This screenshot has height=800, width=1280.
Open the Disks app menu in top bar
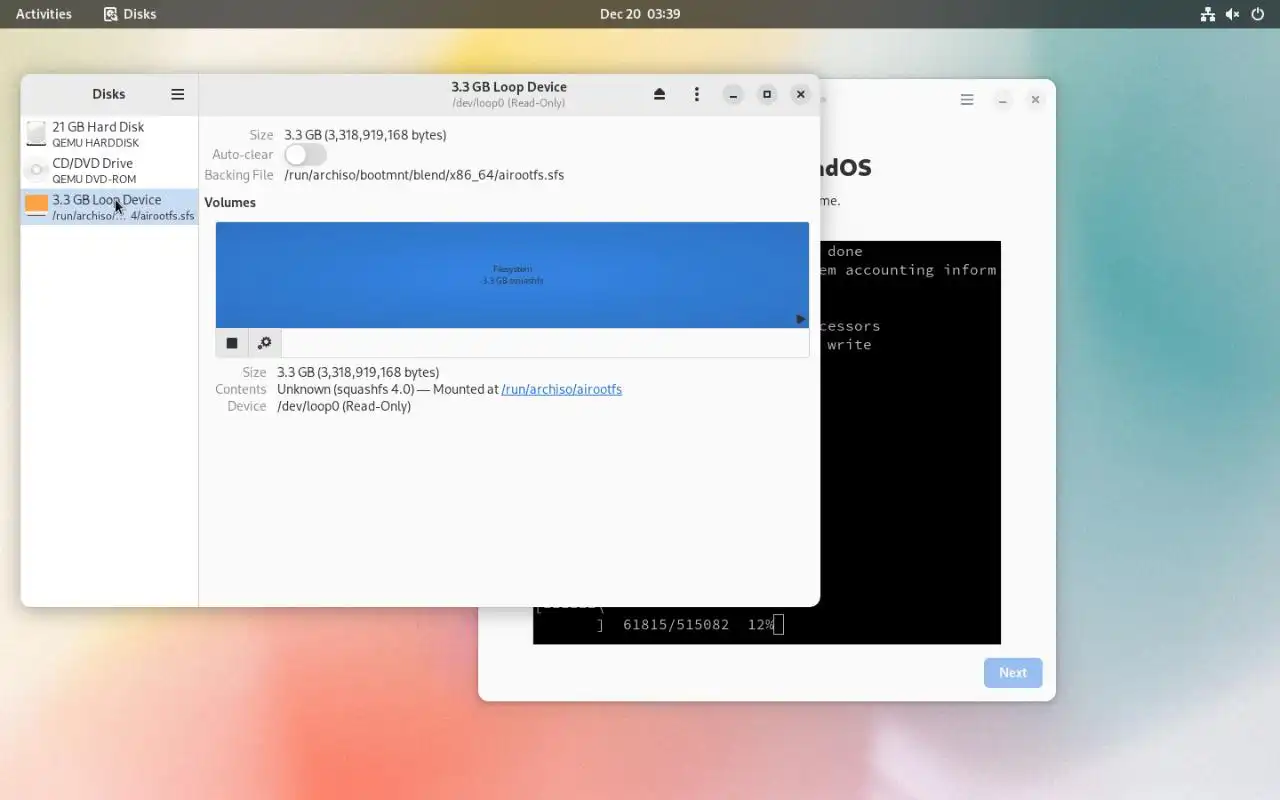tap(130, 14)
